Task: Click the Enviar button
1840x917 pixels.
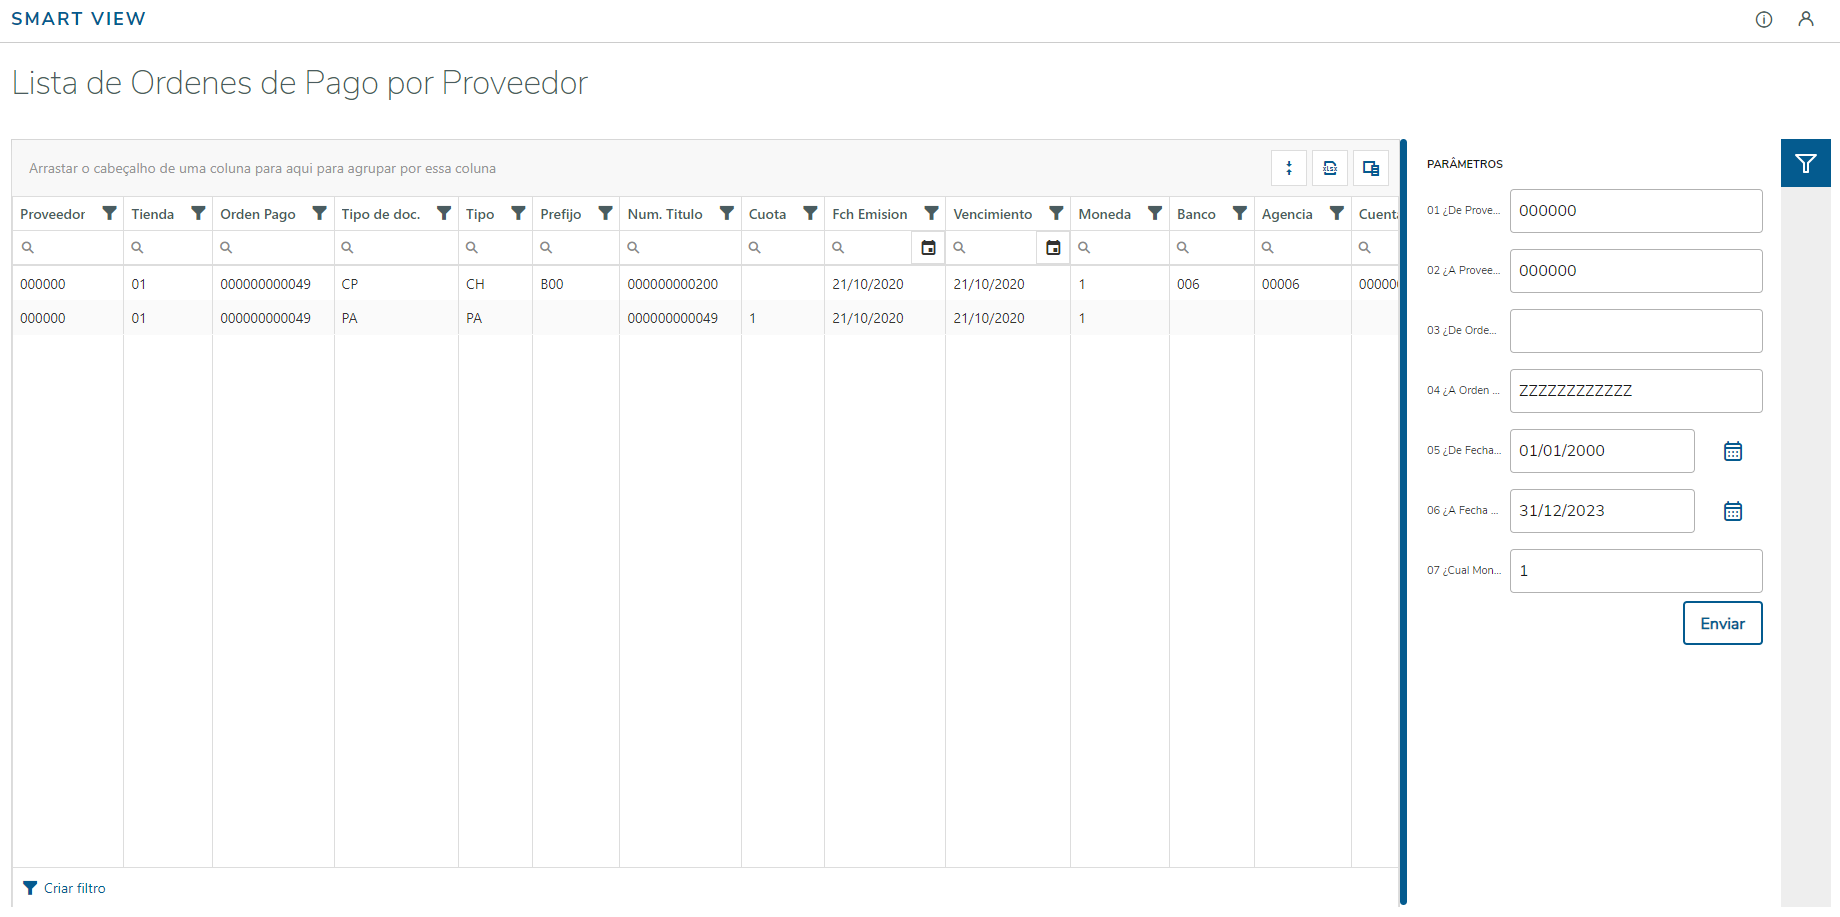Action: [1722, 623]
